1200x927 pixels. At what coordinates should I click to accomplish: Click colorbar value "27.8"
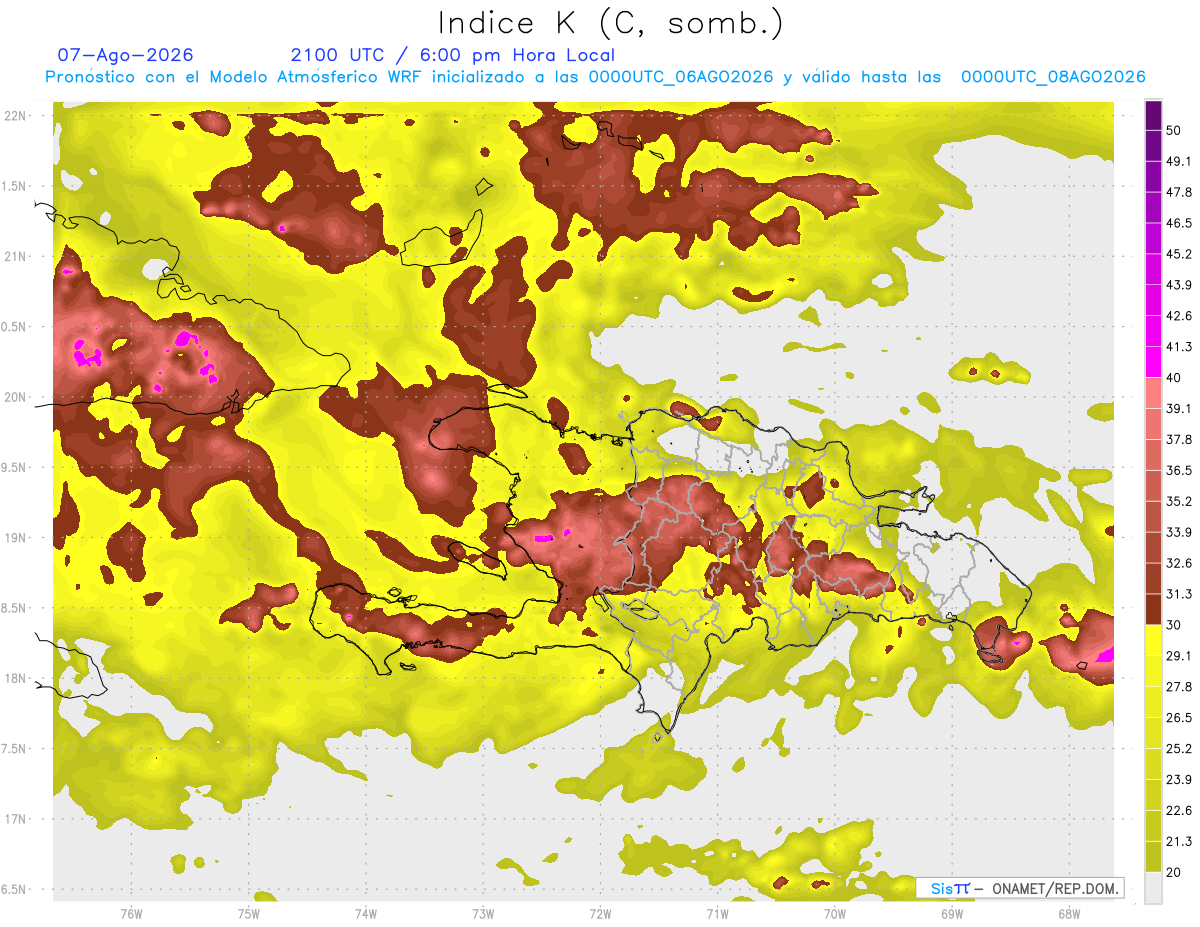coord(1179,686)
